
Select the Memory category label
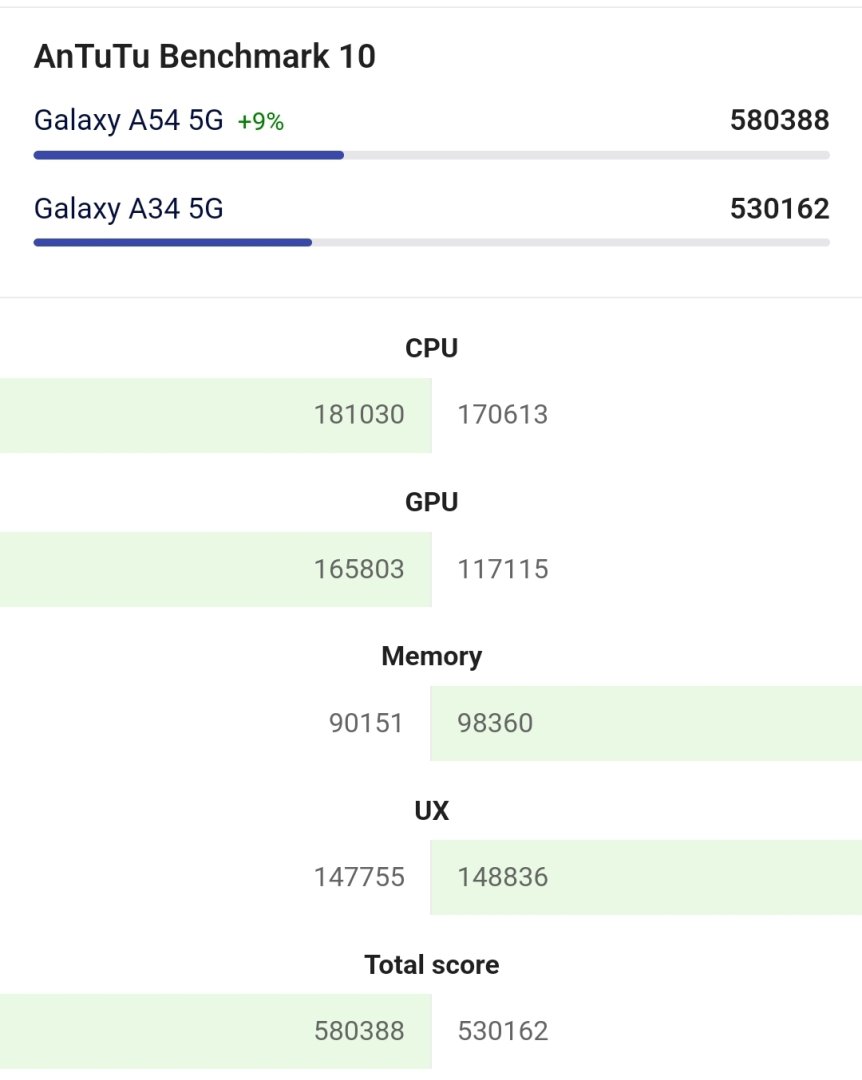431,656
